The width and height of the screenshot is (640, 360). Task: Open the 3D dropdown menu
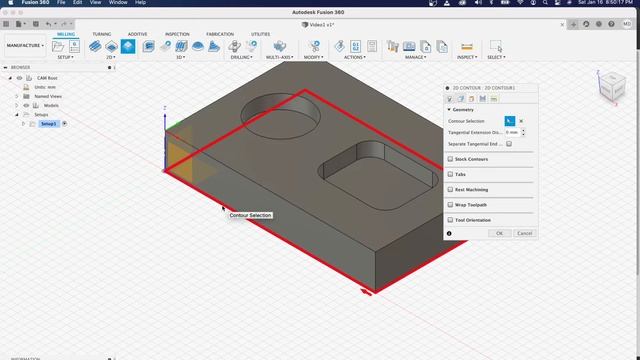click(x=181, y=57)
